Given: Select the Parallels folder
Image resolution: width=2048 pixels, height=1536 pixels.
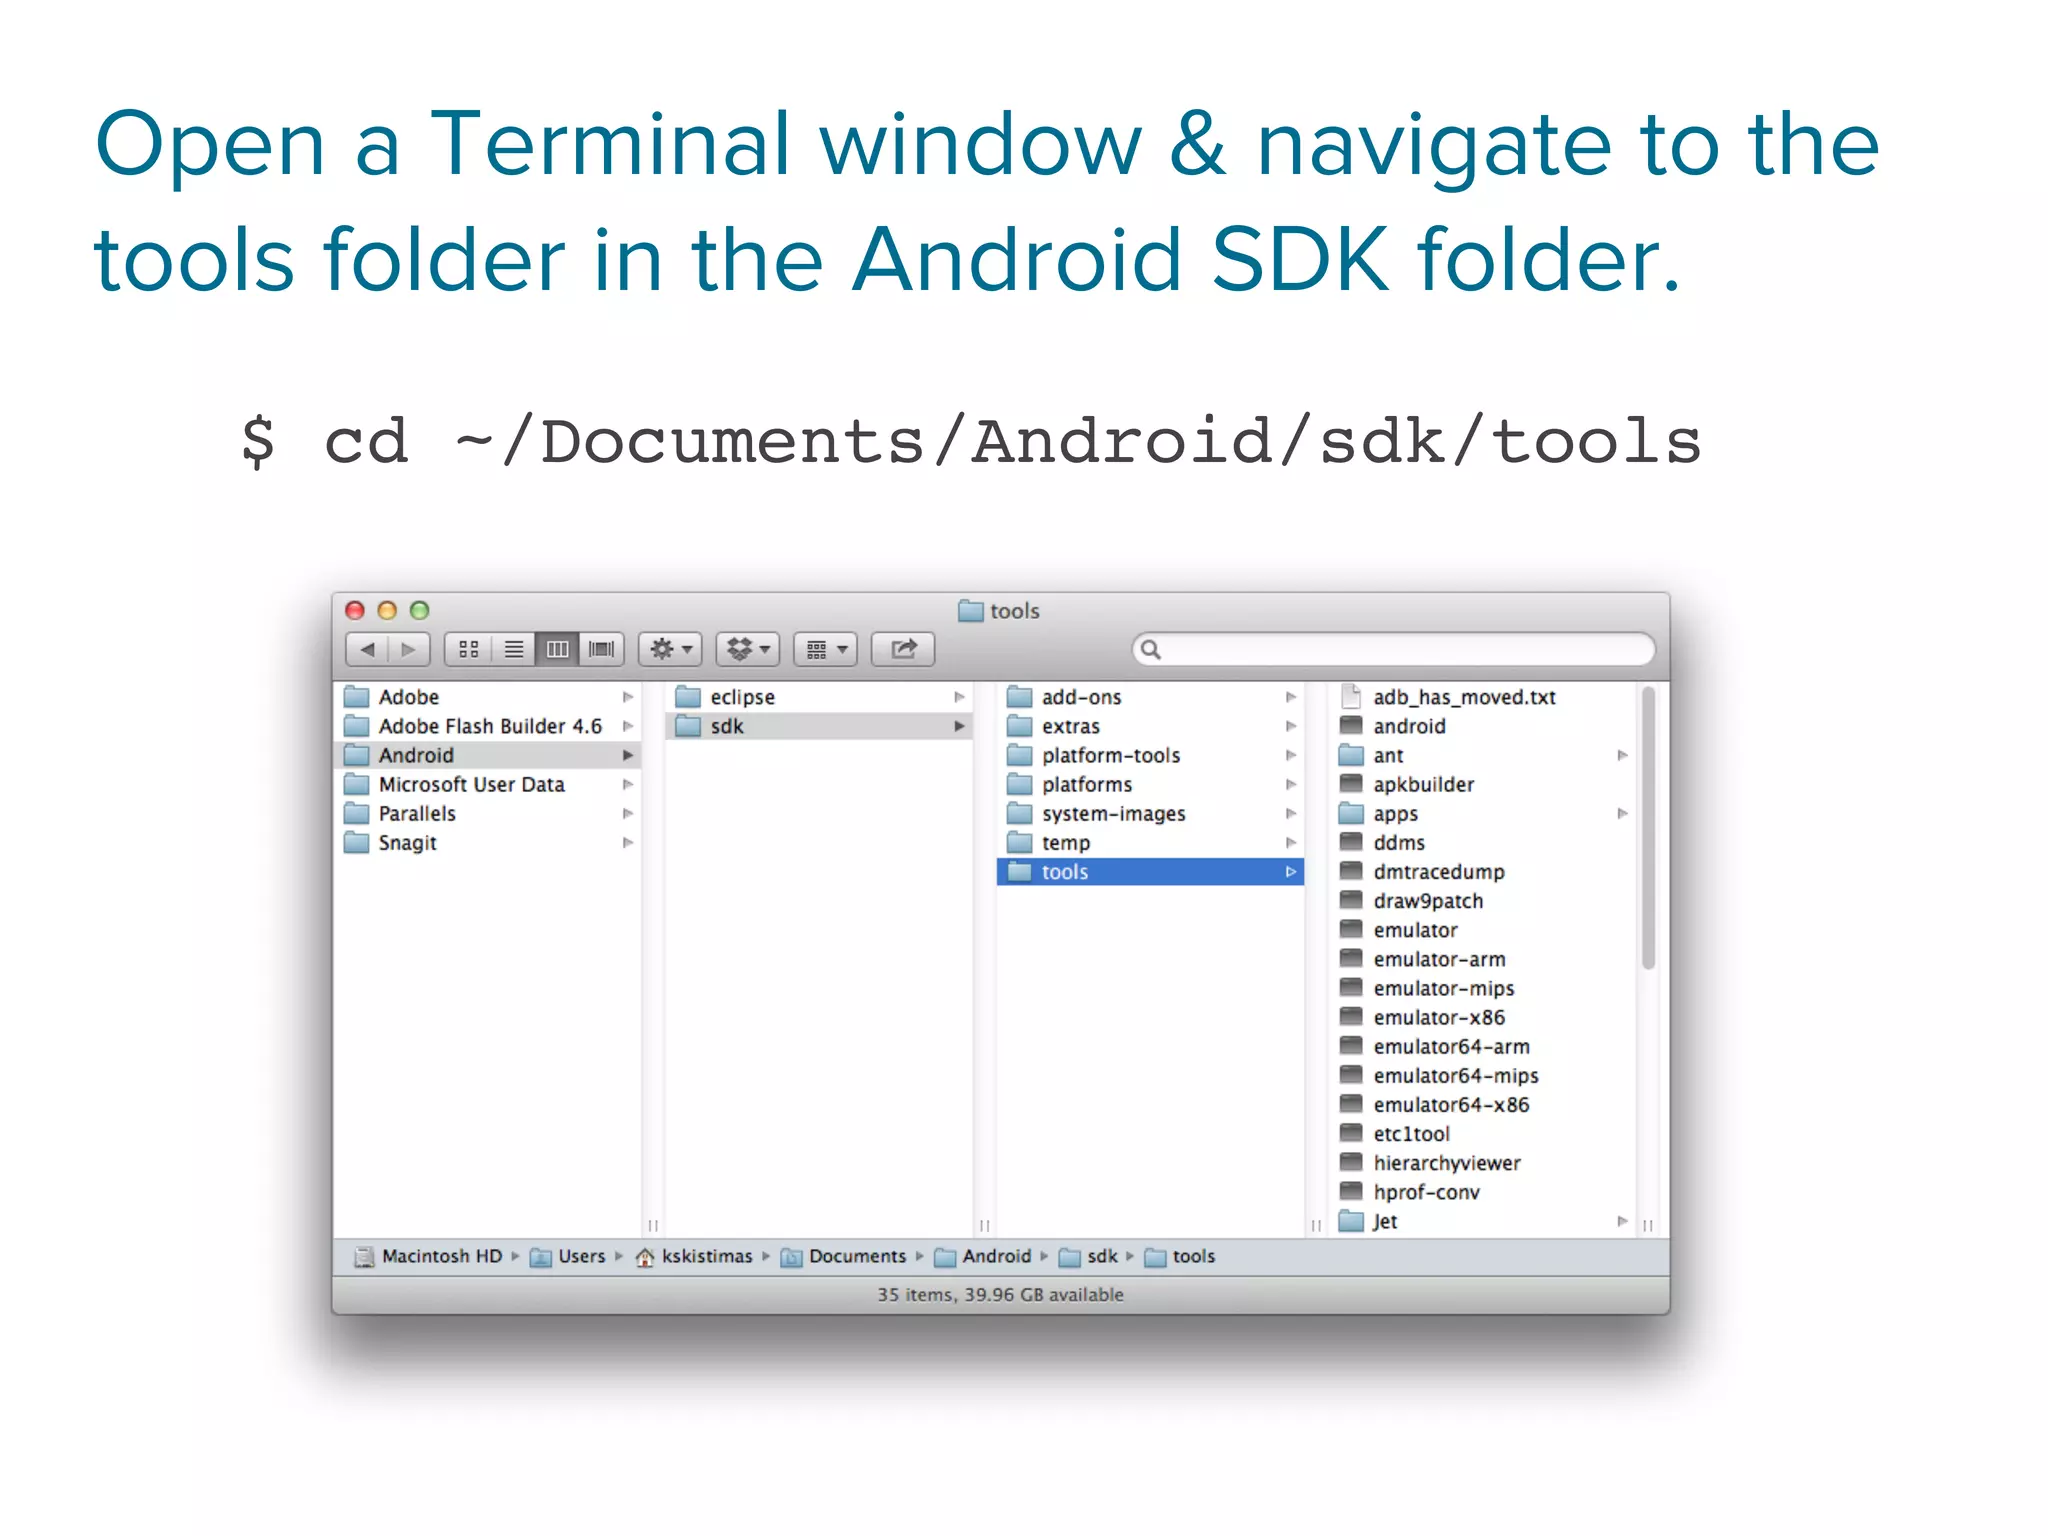Looking at the screenshot, I should pyautogui.click(x=489, y=813).
